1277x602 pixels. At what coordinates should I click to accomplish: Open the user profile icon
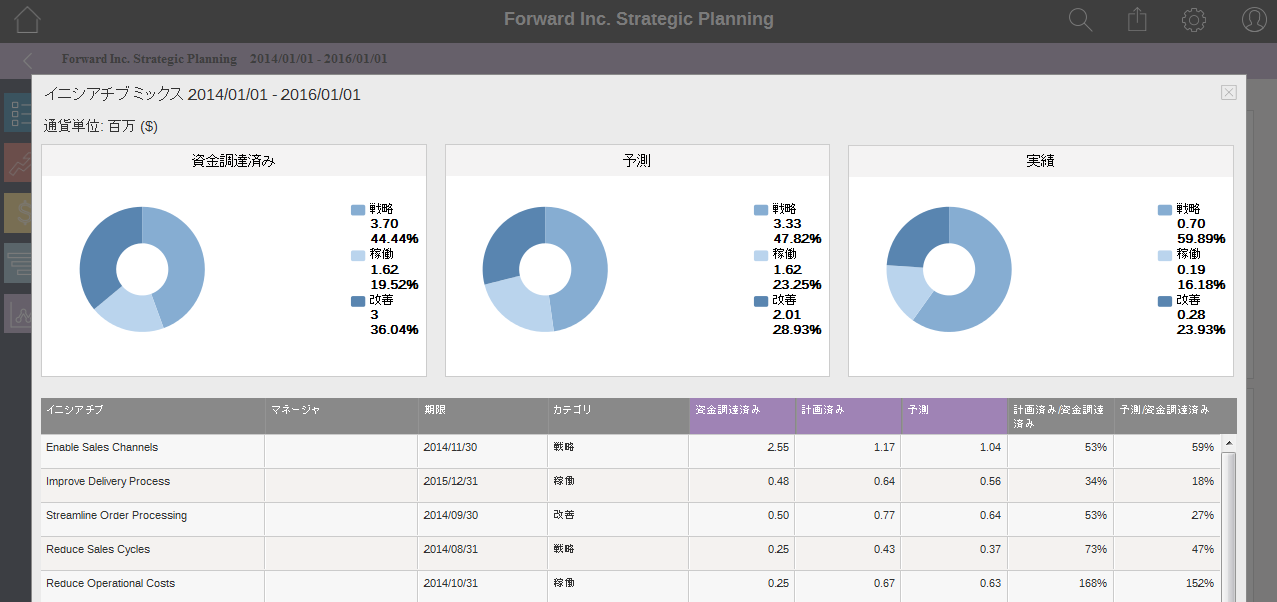[1254, 19]
